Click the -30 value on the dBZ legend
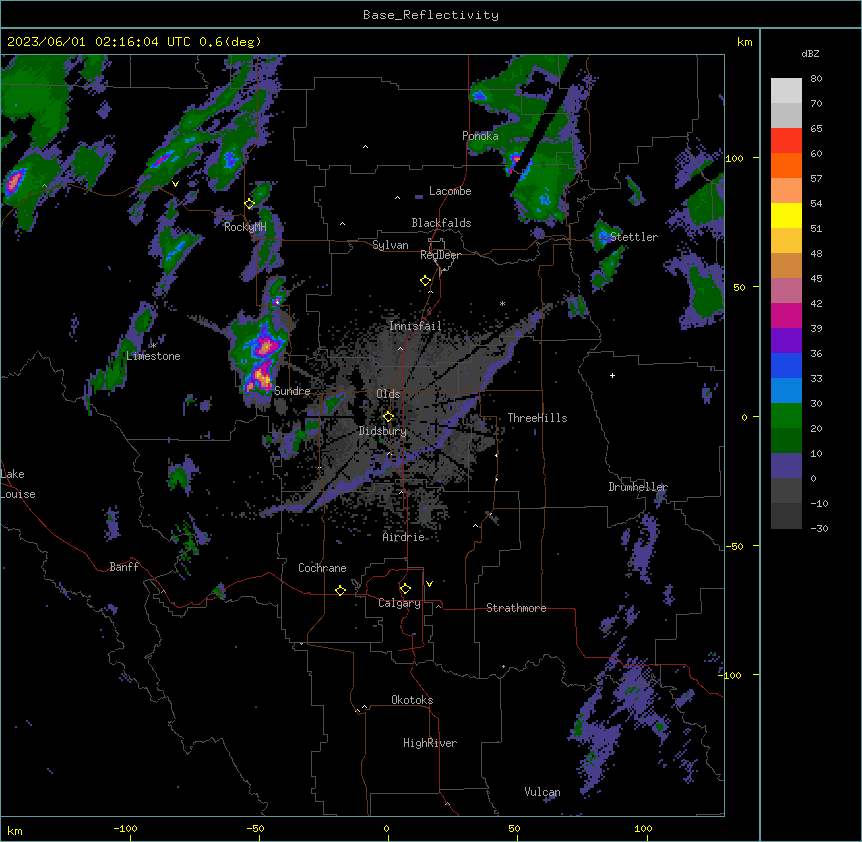This screenshot has height=842, width=862. (x=819, y=528)
